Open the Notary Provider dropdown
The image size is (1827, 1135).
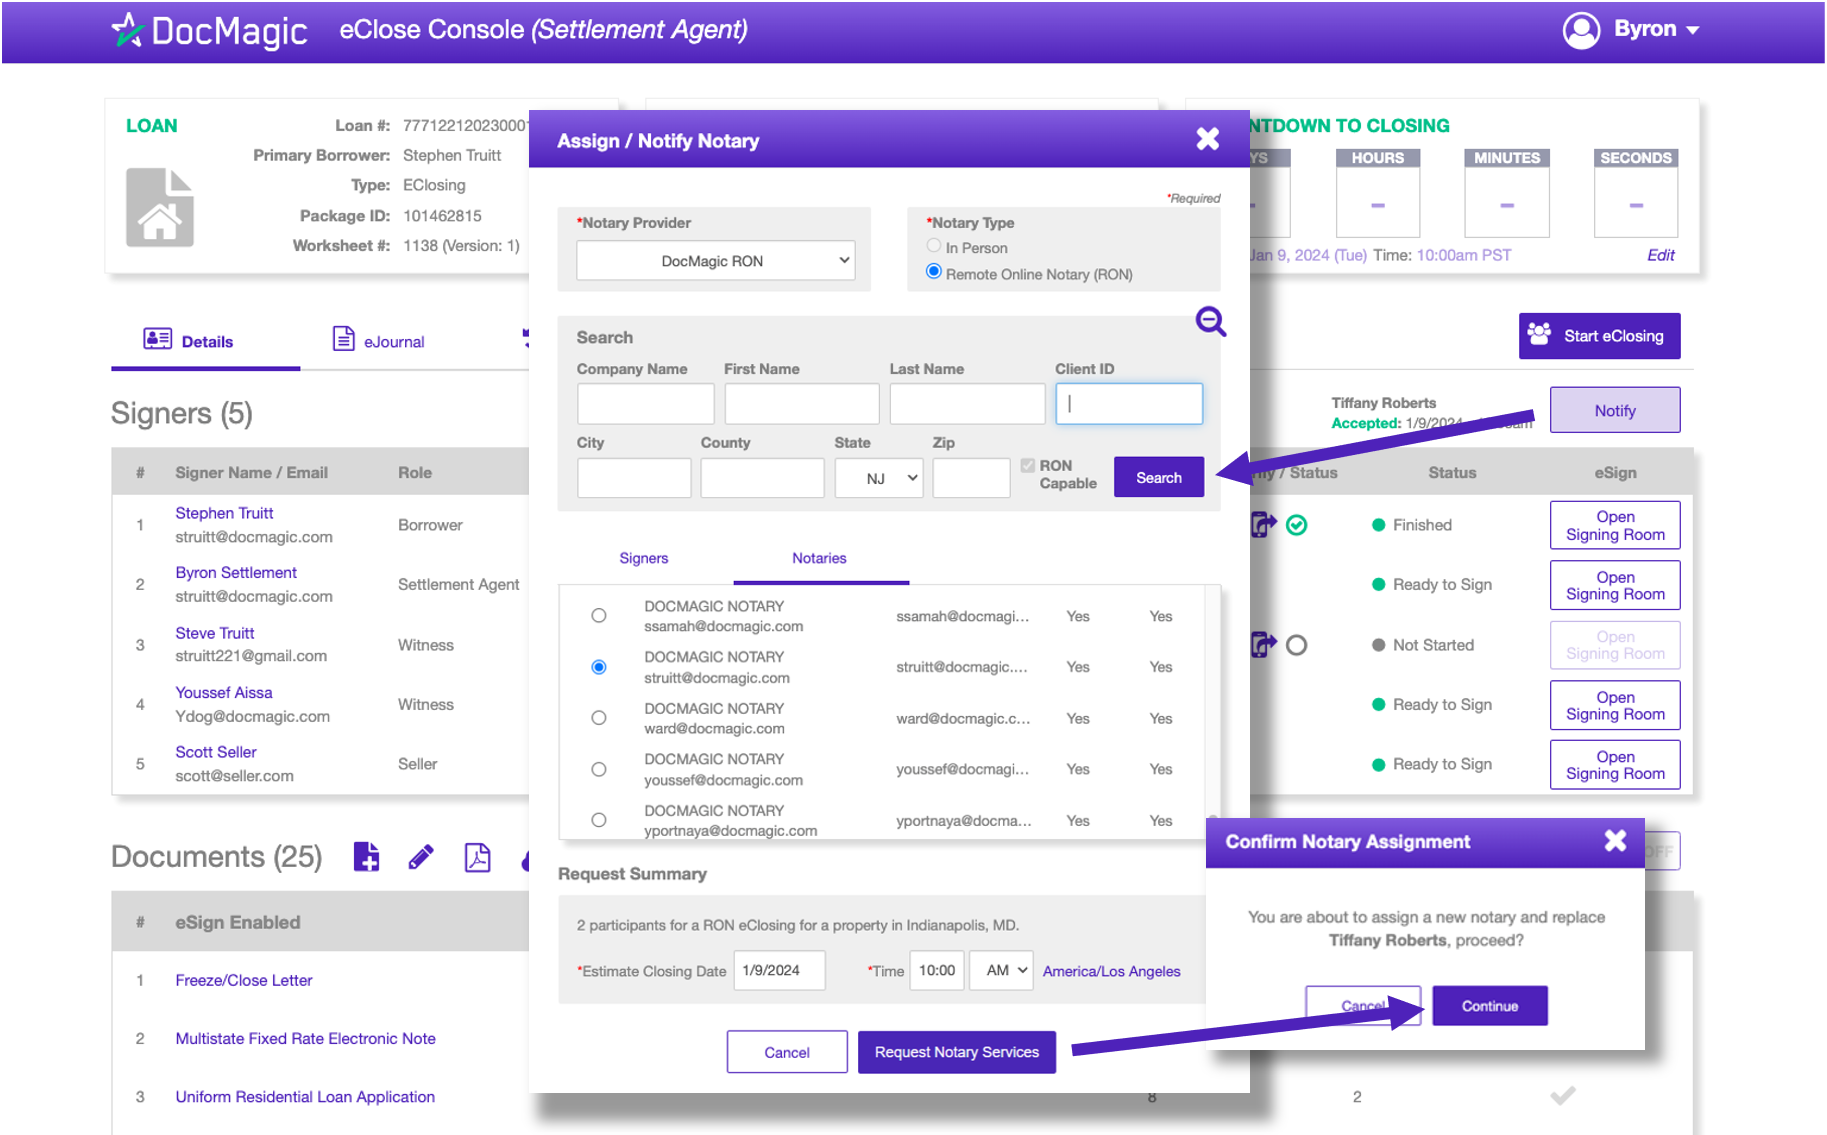[715, 261]
